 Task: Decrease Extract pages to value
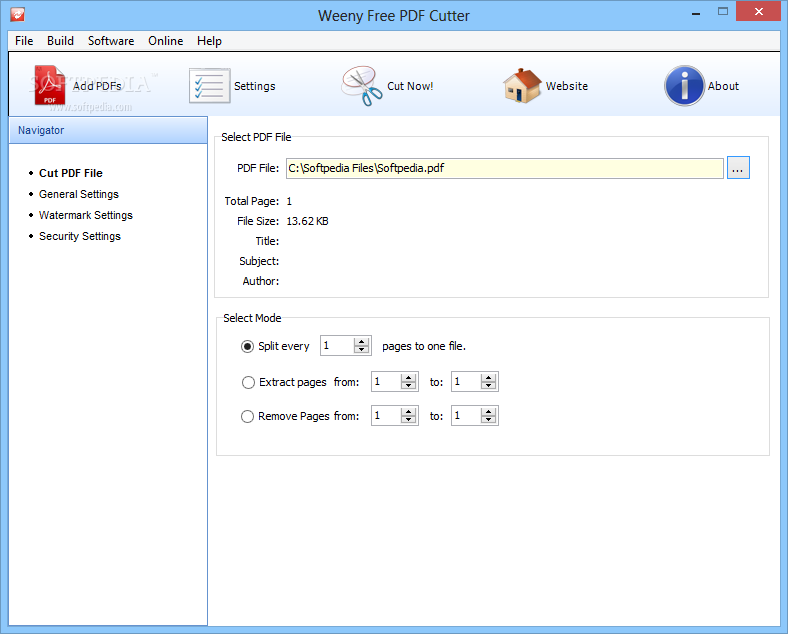pos(488,386)
